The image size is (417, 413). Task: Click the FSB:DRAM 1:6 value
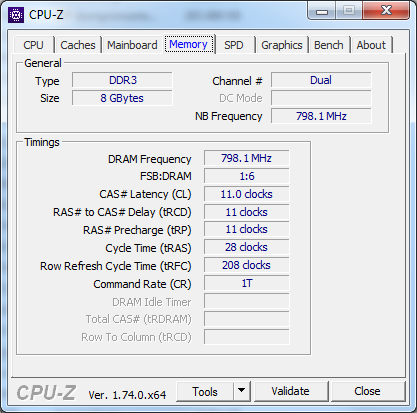pos(247,176)
